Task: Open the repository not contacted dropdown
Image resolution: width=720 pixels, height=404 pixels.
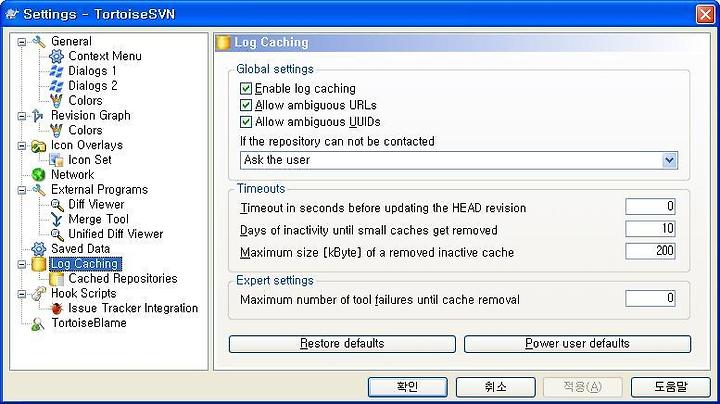Action: point(669,160)
